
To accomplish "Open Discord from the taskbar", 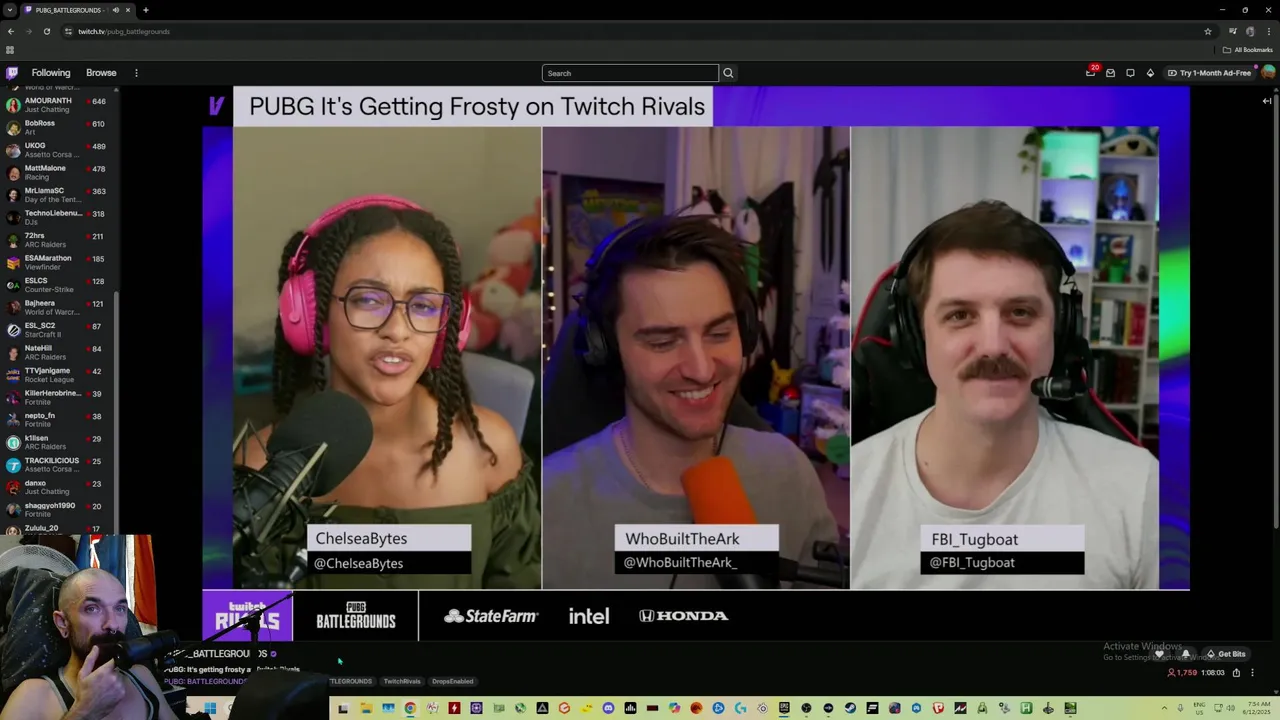I will (x=608, y=709).
